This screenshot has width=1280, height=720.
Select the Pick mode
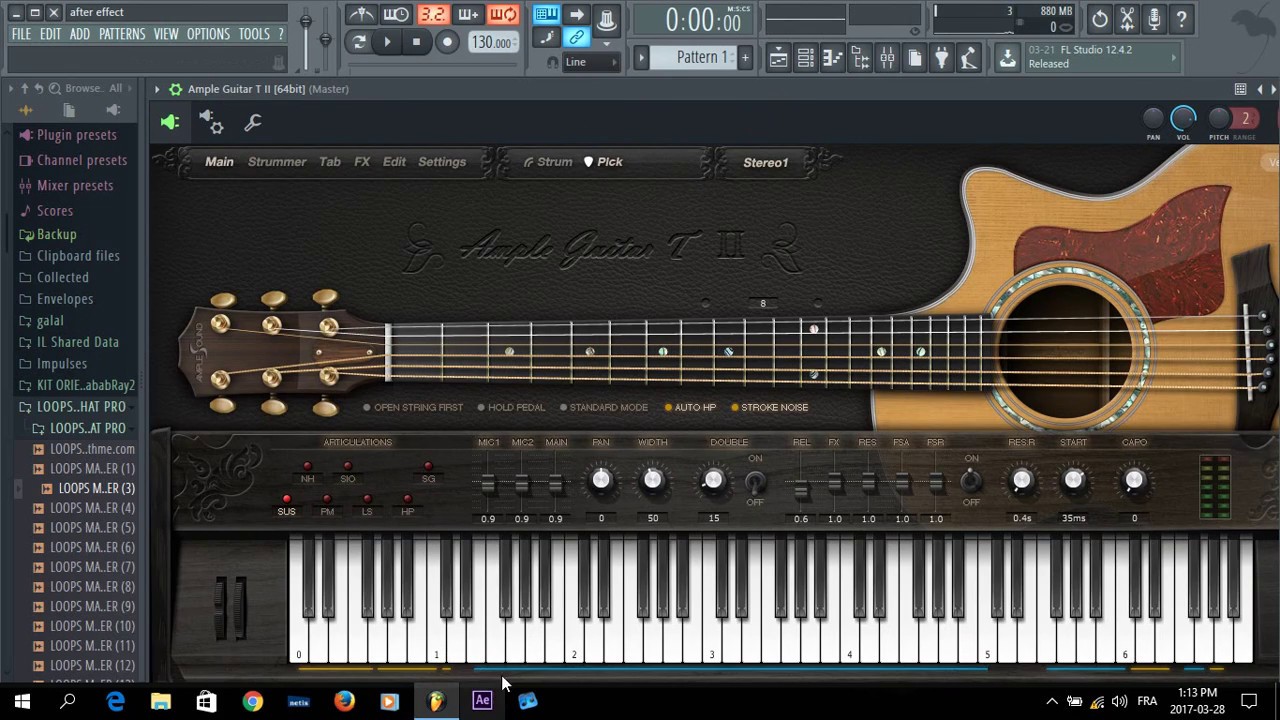pyautogui.click(x=603, y=162)
